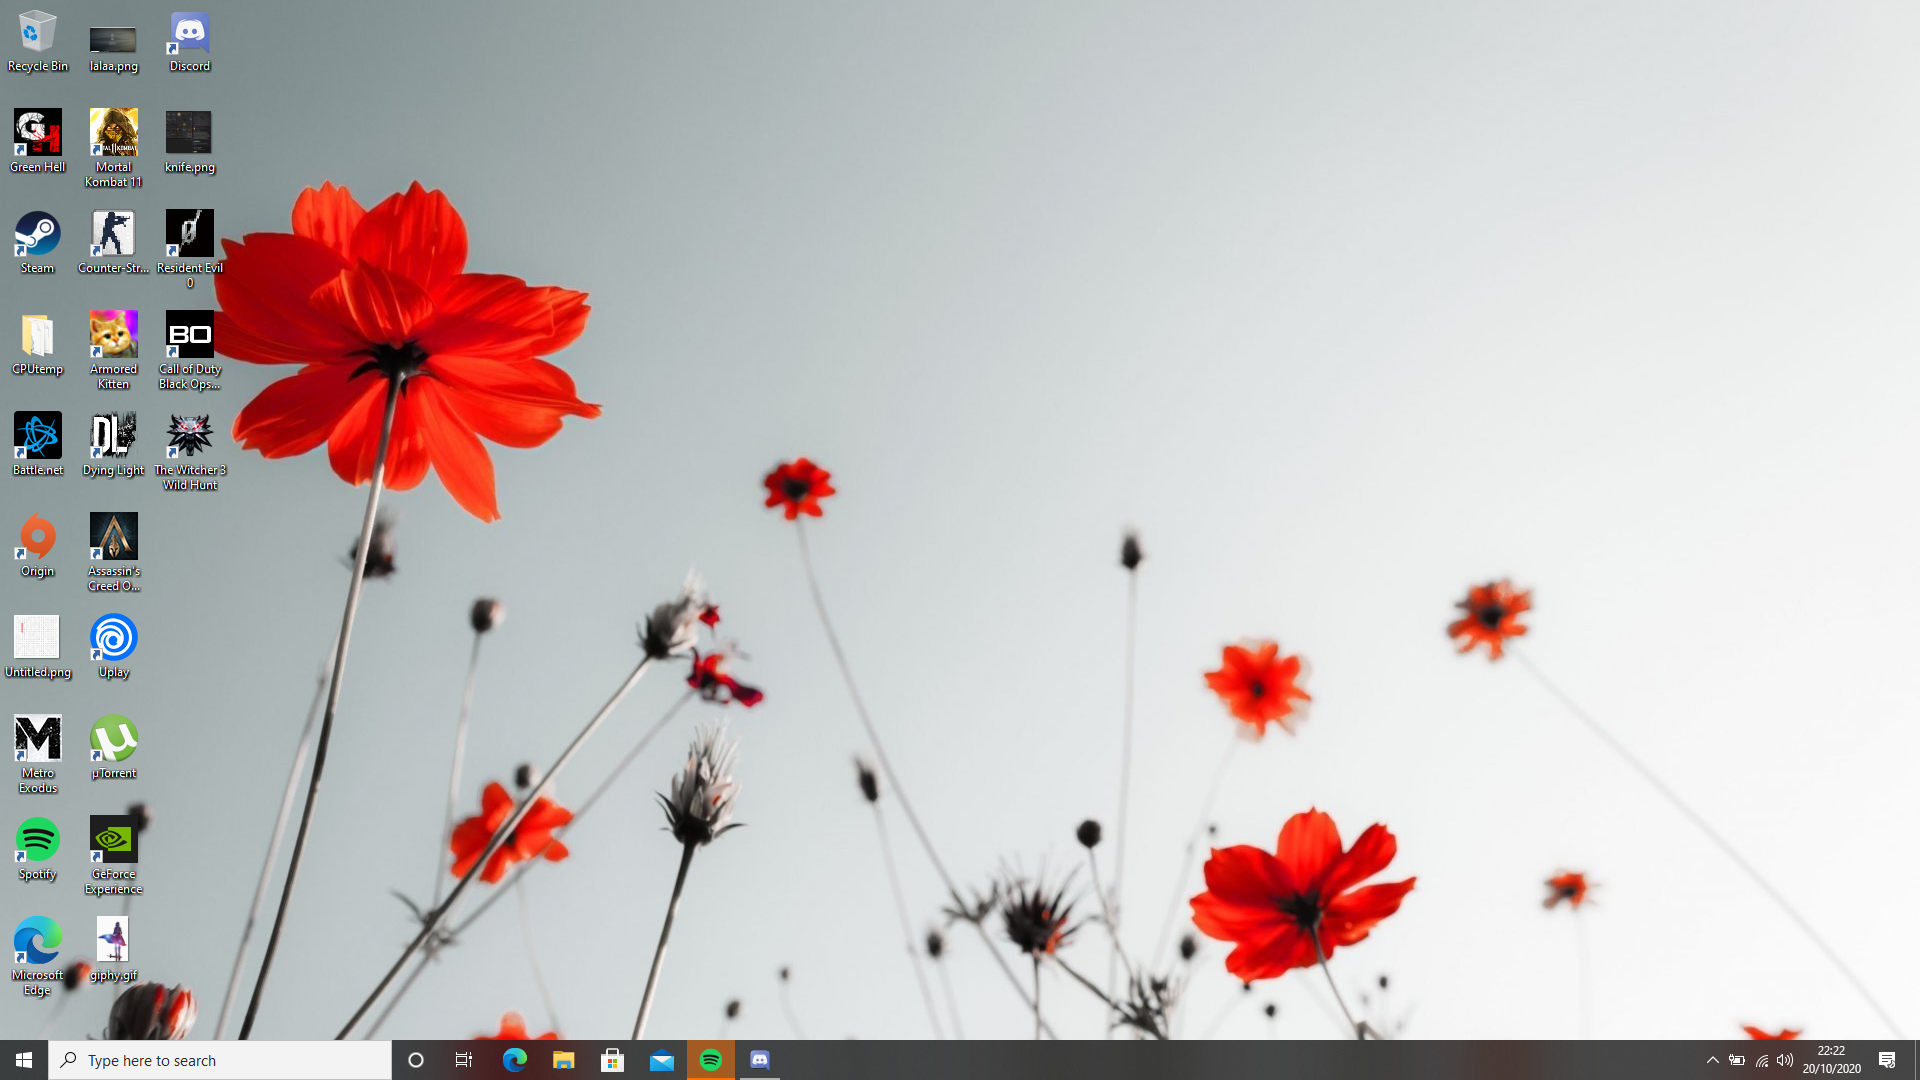Screen dimensions: 1920x1080
Task: Select the GeForce Experience shortcut
Action: pos(113,855)
